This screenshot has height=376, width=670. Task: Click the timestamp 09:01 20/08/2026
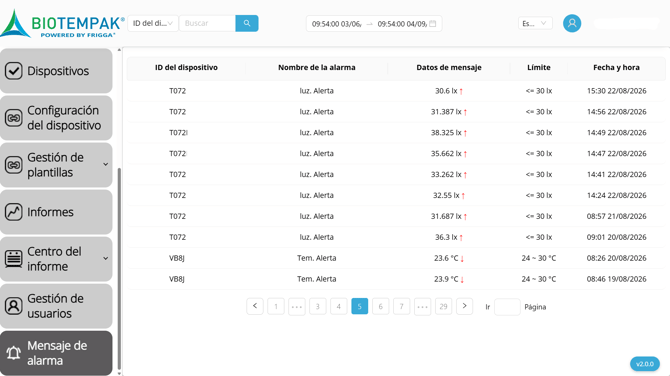pos(616,238)
